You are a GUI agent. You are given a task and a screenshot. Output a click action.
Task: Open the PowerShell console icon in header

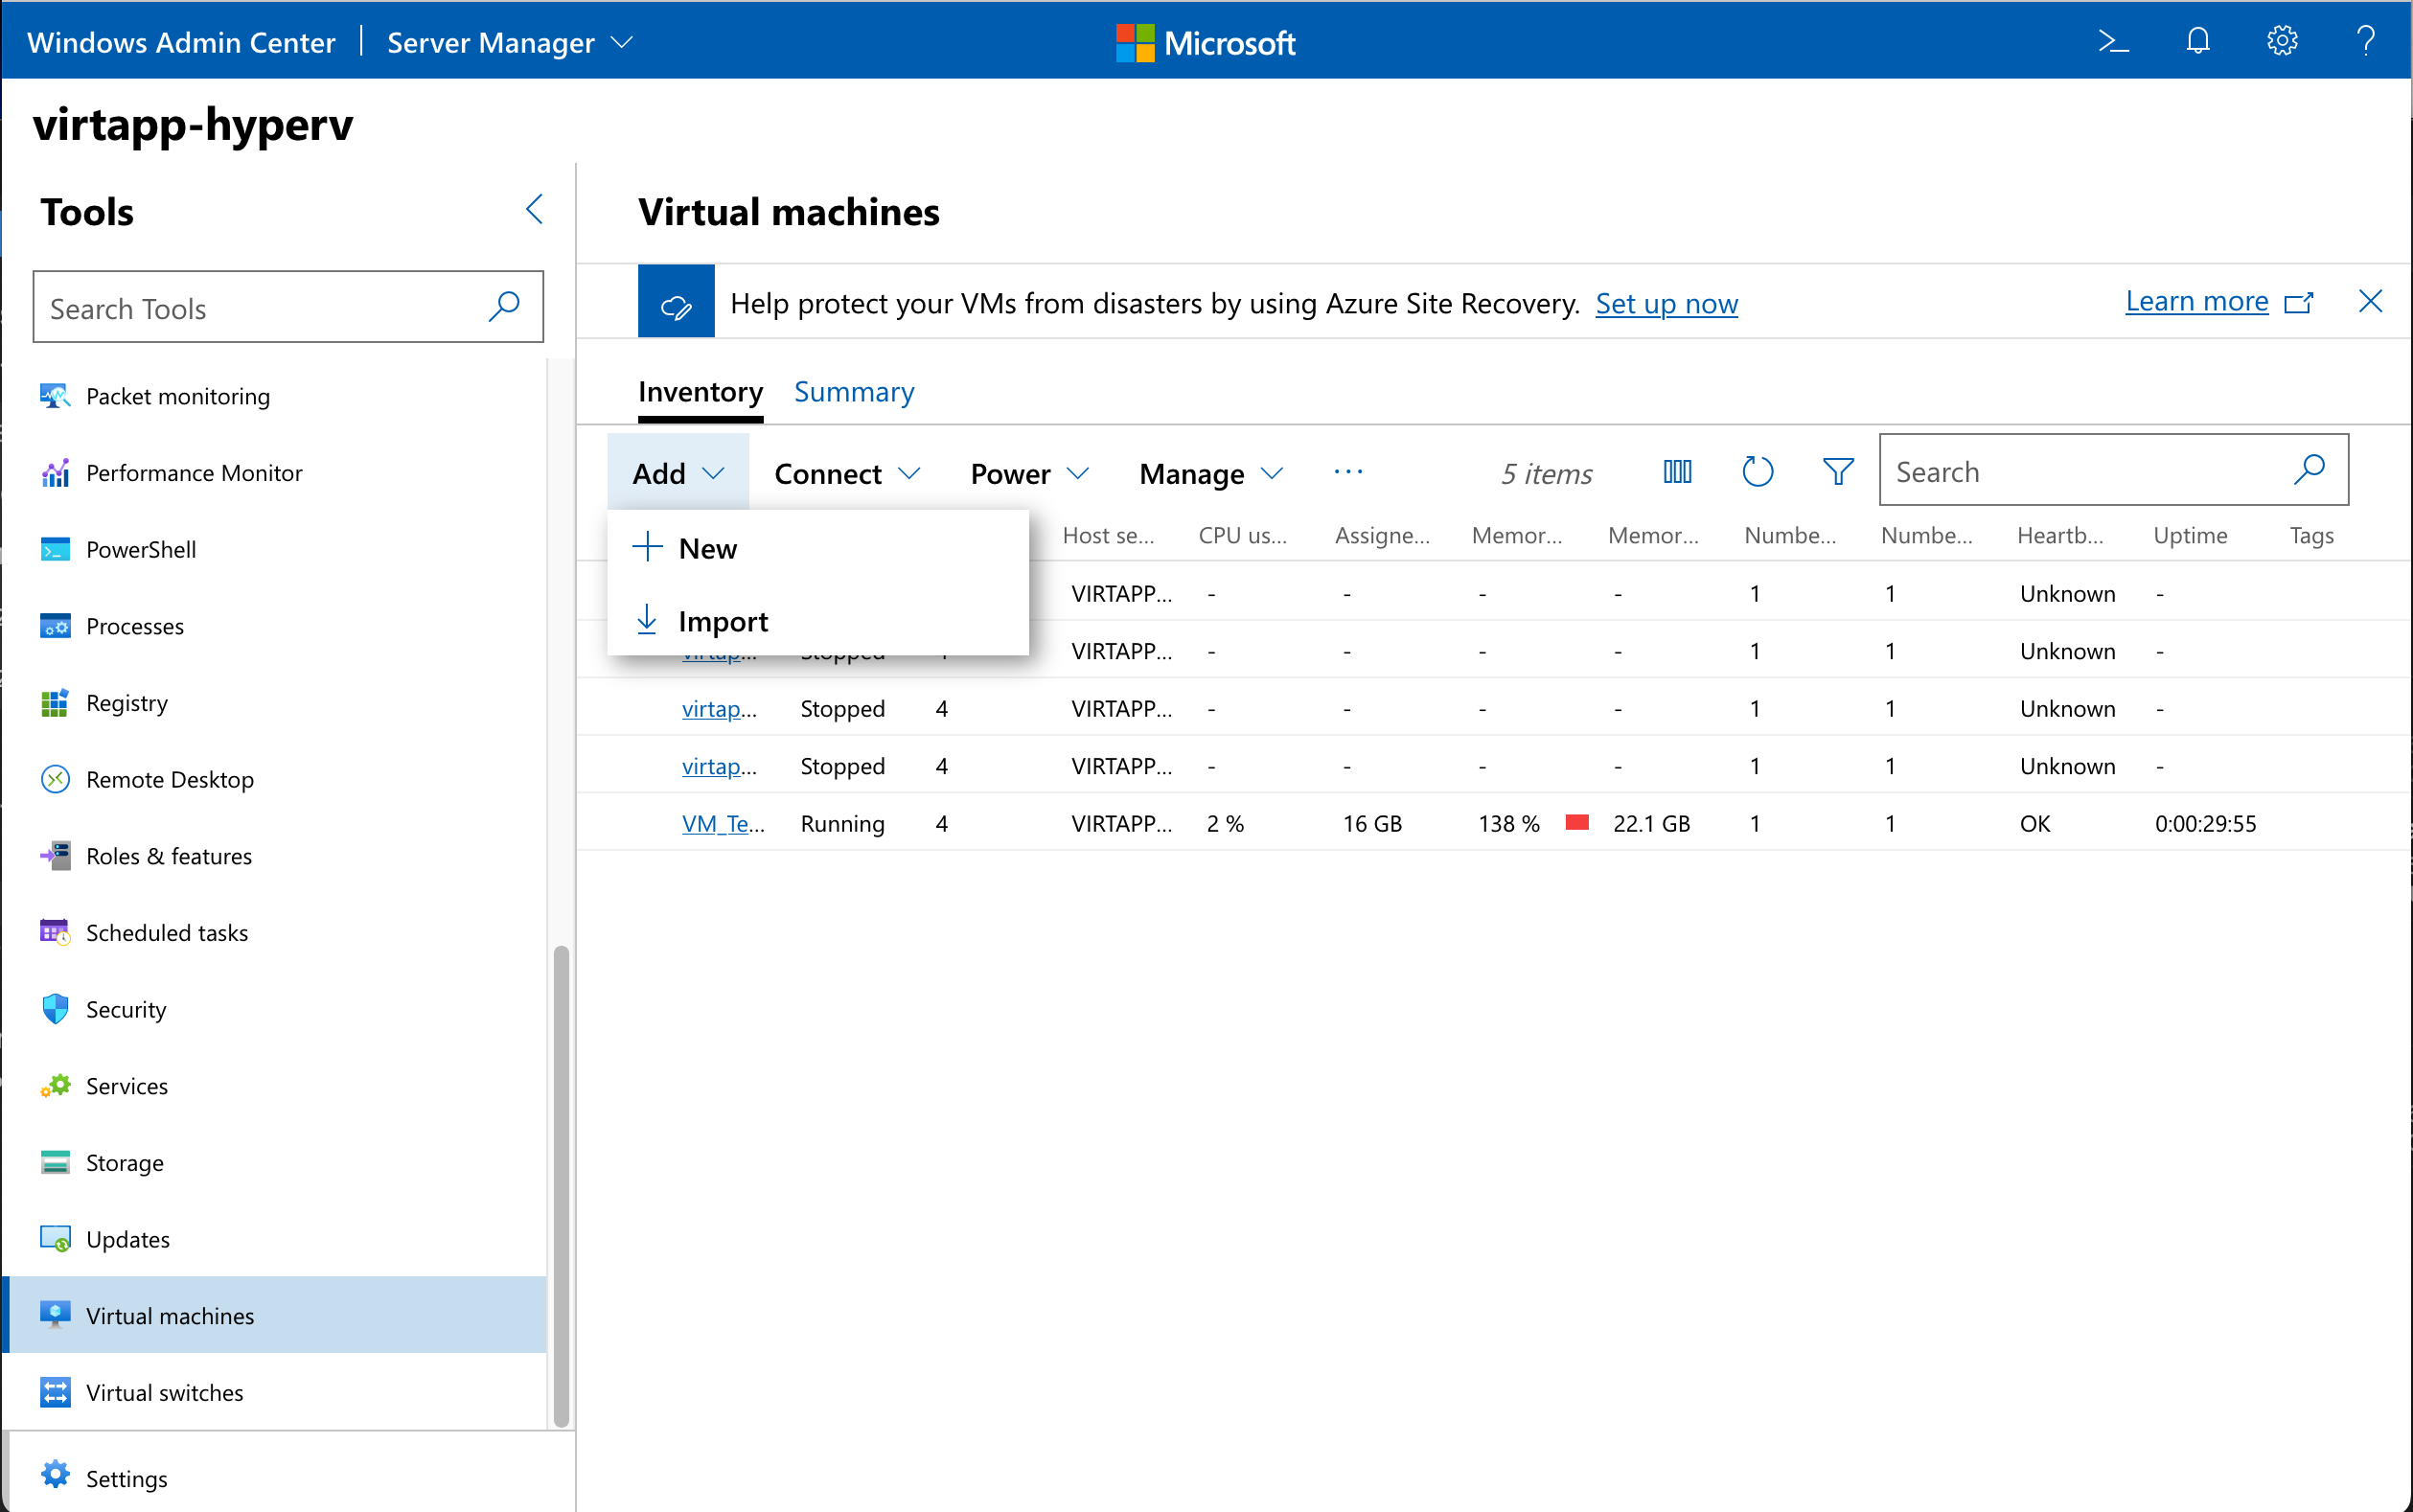[2112, 42]
